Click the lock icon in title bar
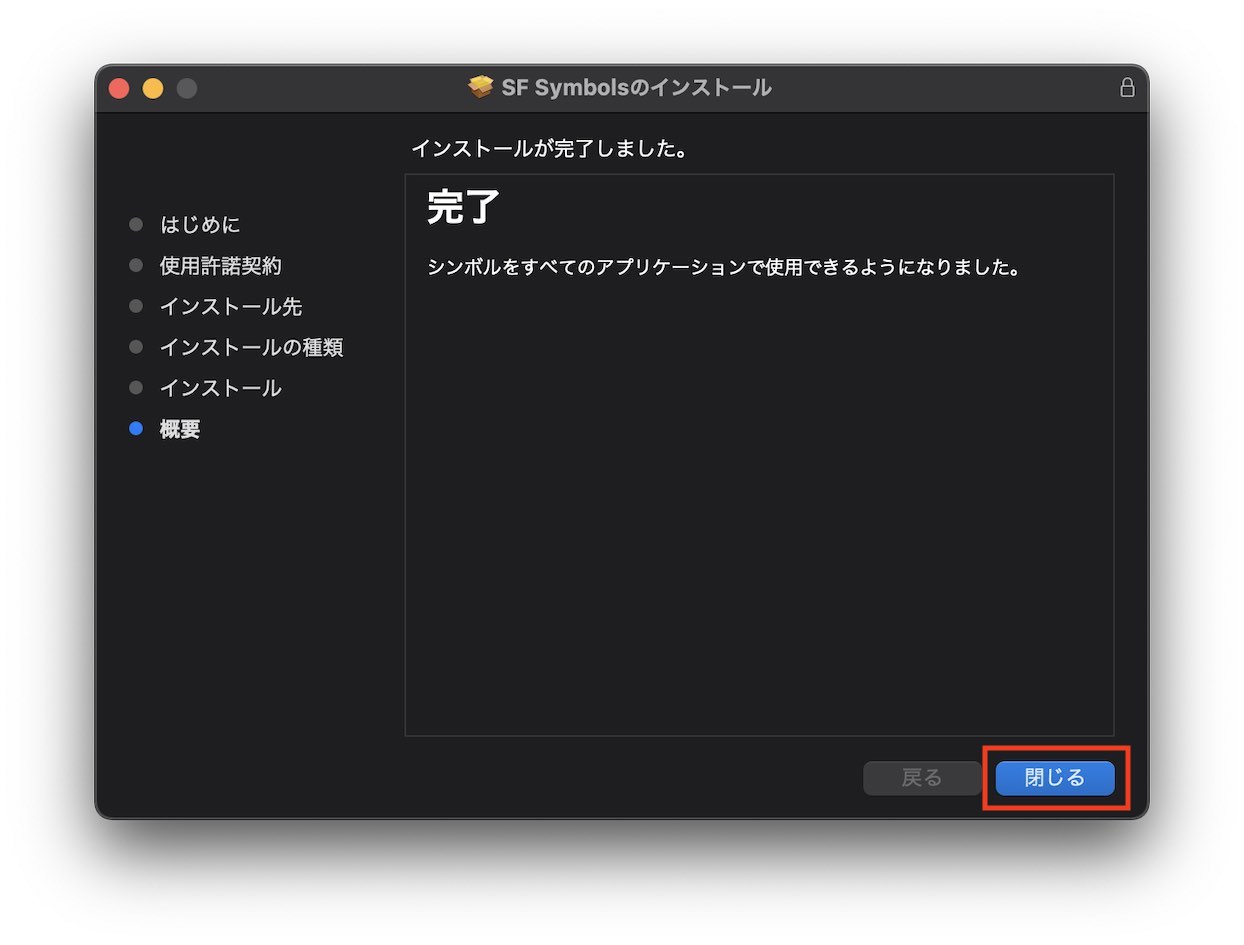 (x=1127, y=87)
